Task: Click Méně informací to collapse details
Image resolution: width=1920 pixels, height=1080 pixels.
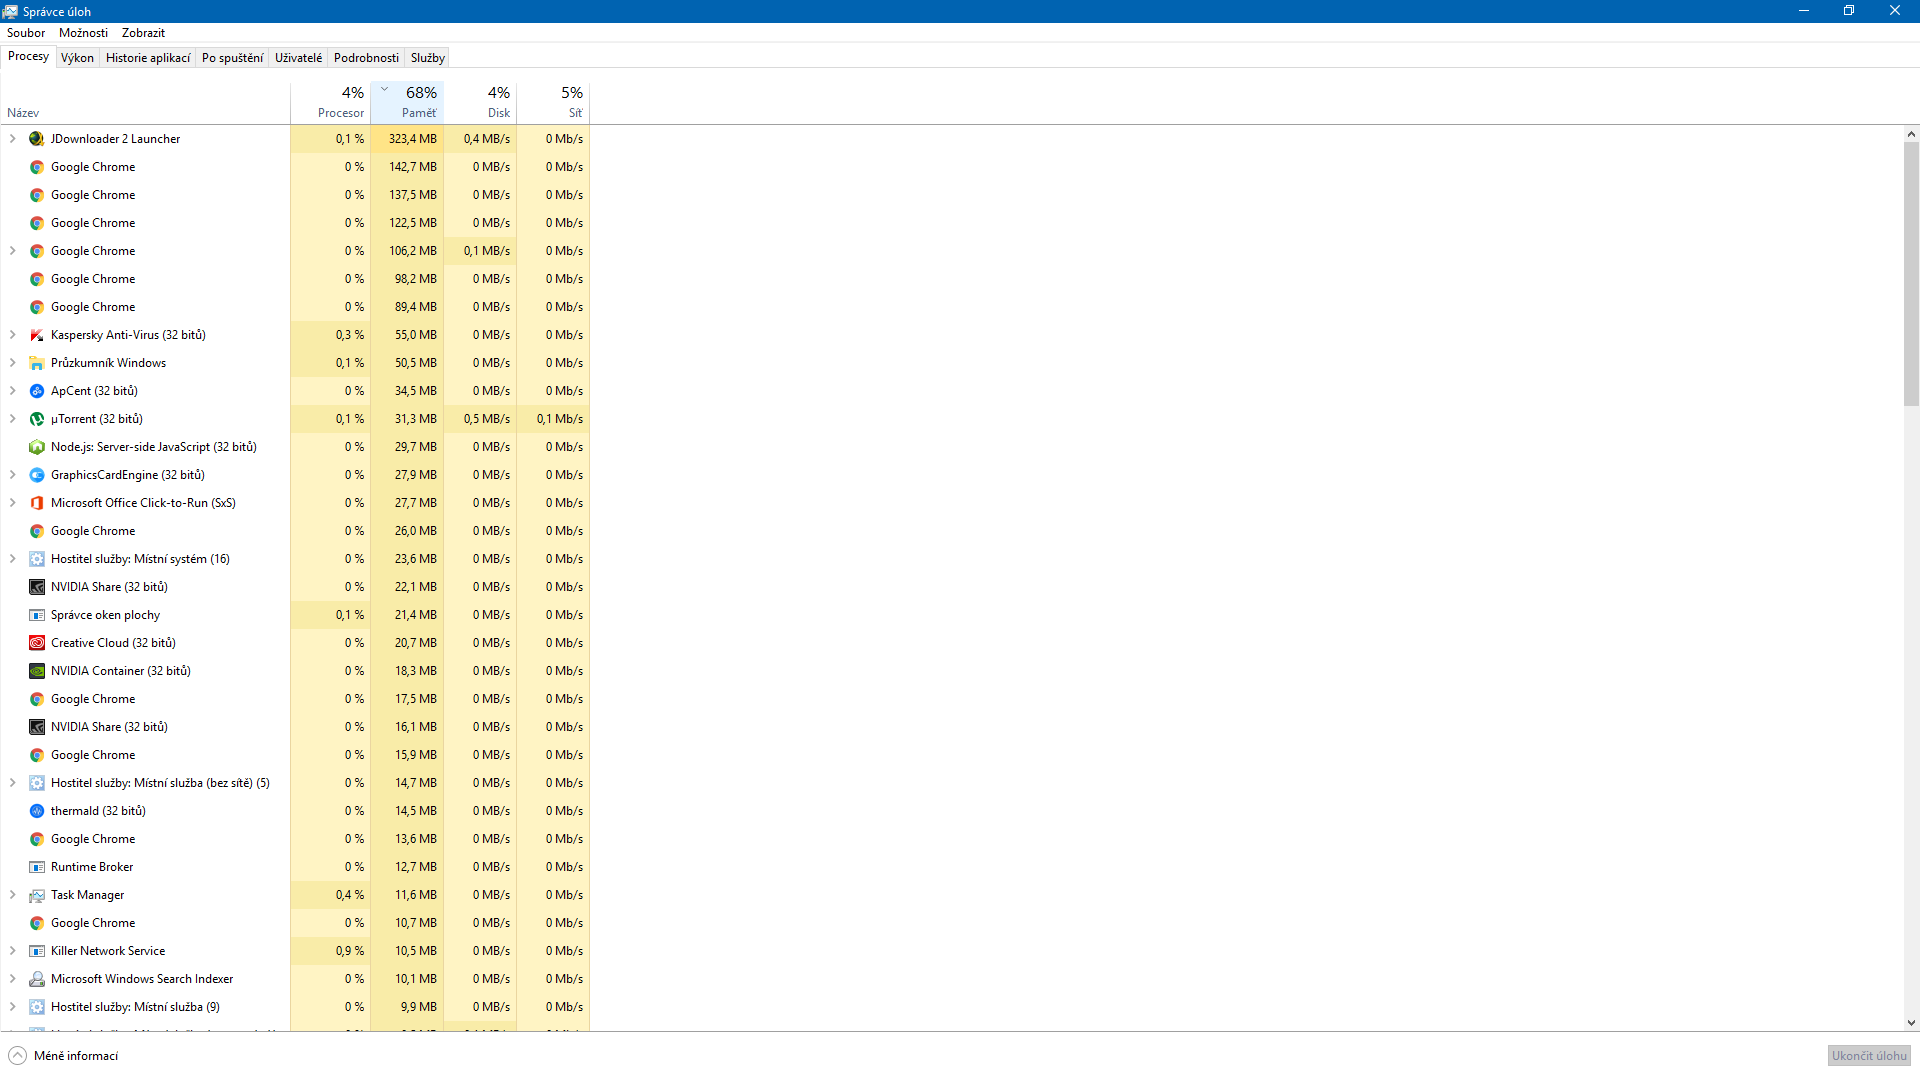Action: 63,1056
